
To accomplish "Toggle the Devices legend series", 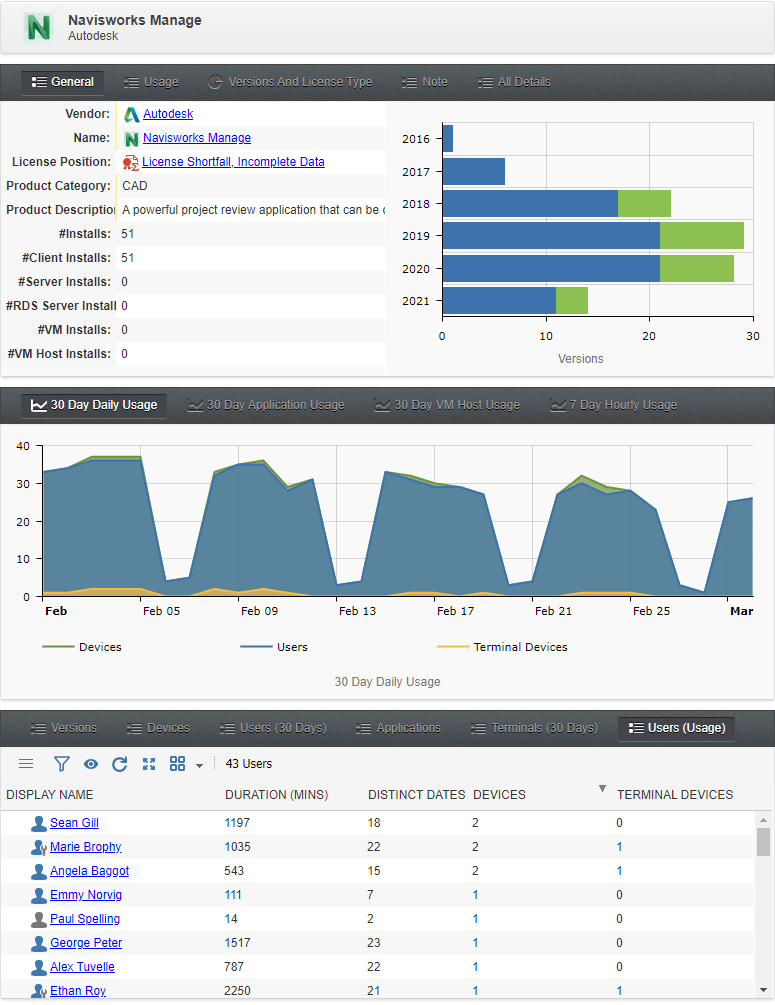I will pos(81,647).
